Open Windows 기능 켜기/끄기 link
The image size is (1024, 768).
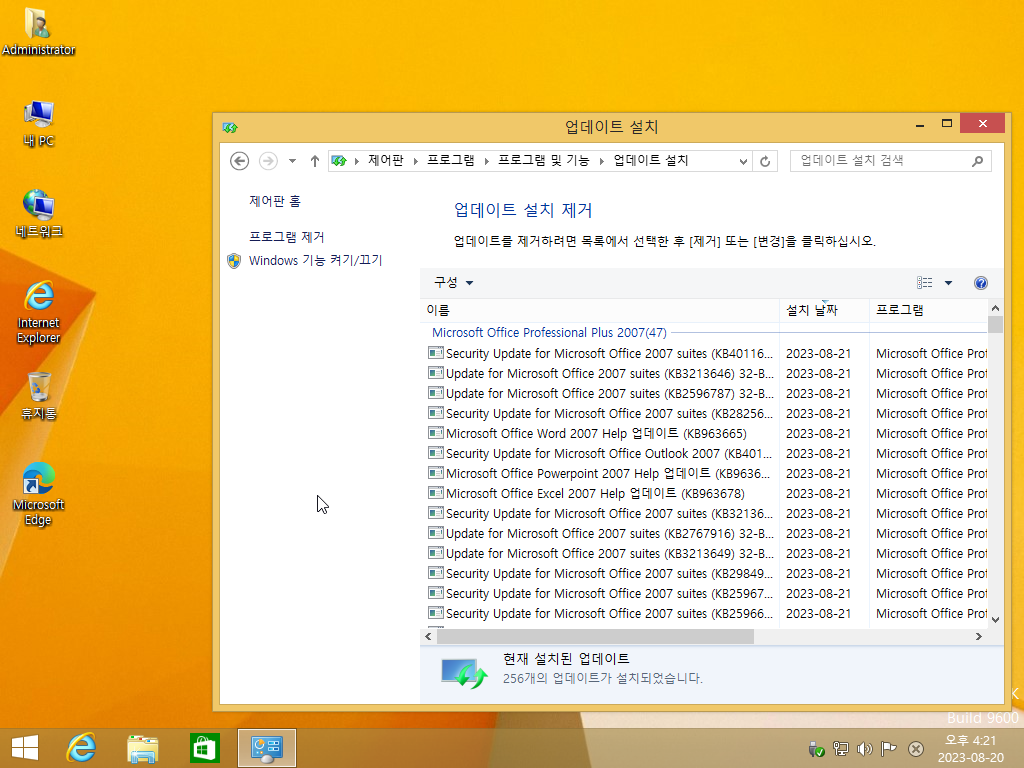[315, 261]
